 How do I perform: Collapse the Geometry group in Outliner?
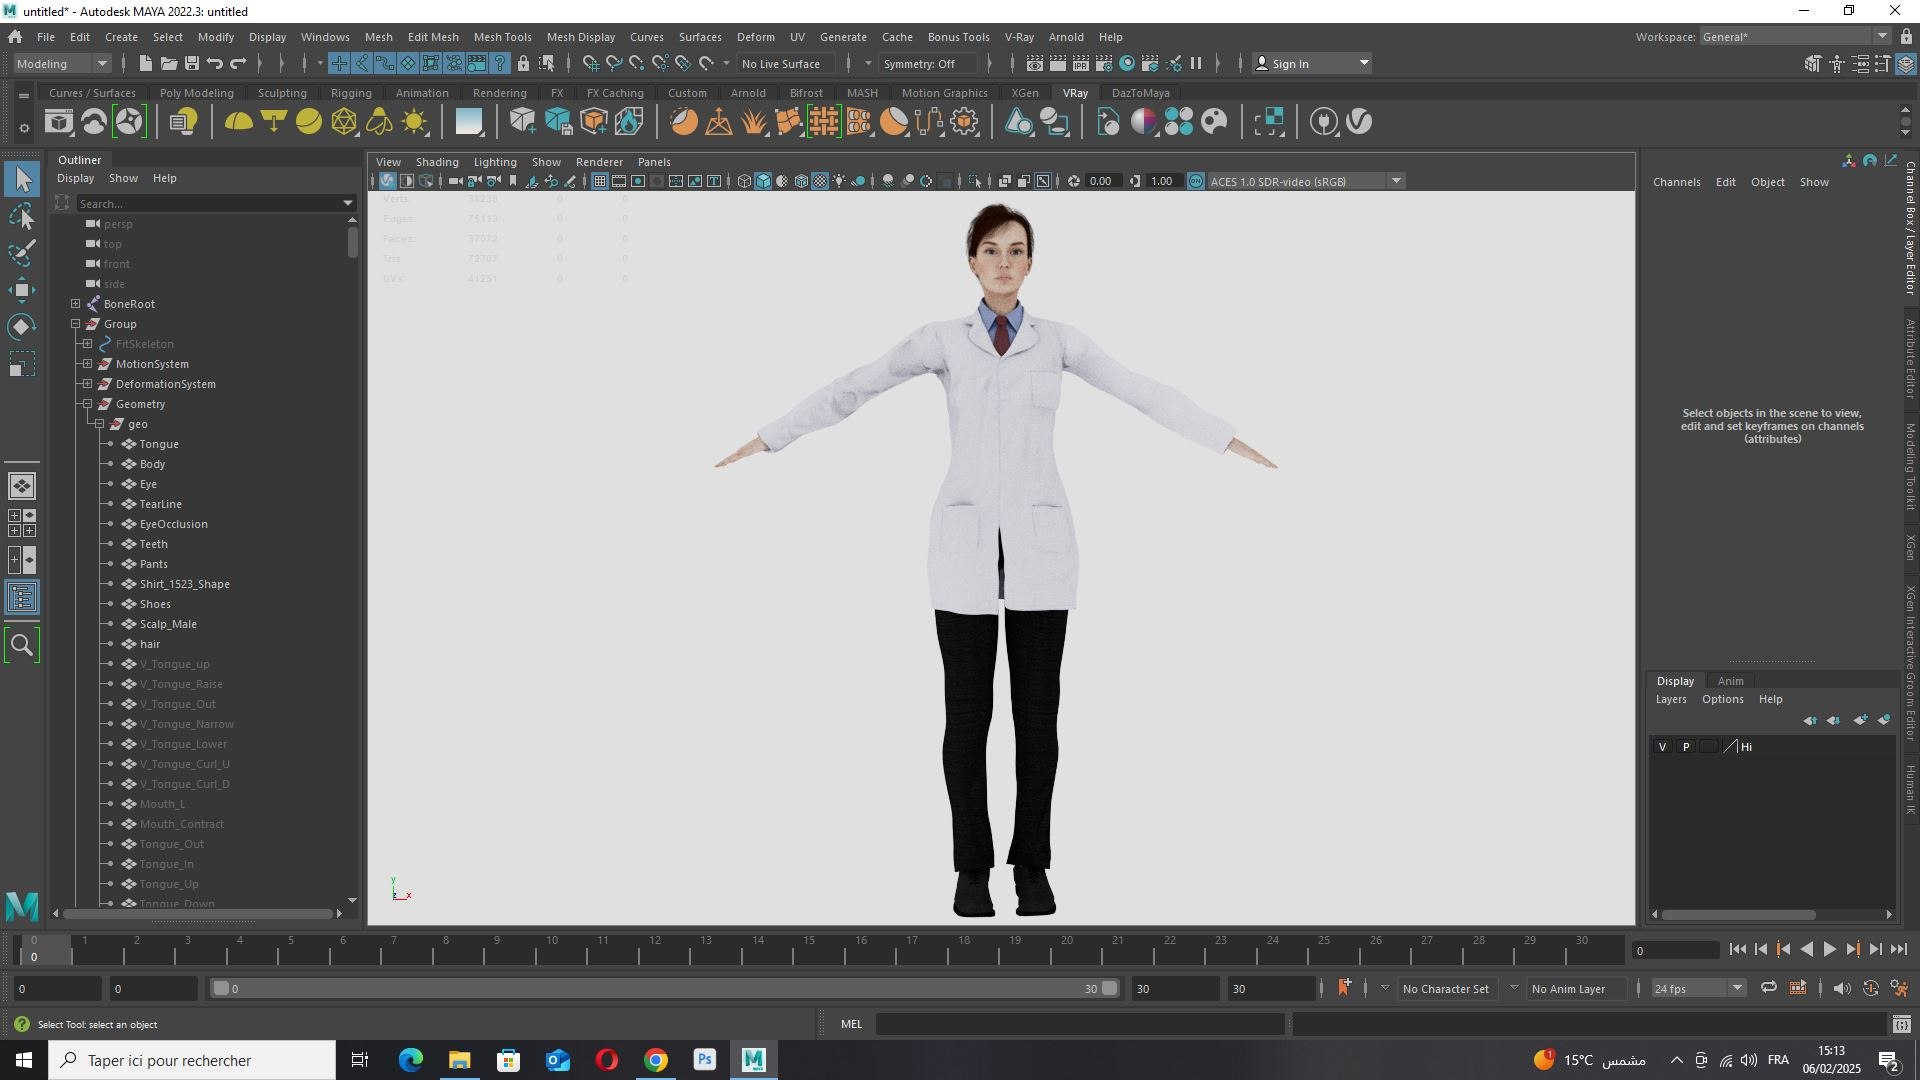pyautogui.click(x=88, y=404)
